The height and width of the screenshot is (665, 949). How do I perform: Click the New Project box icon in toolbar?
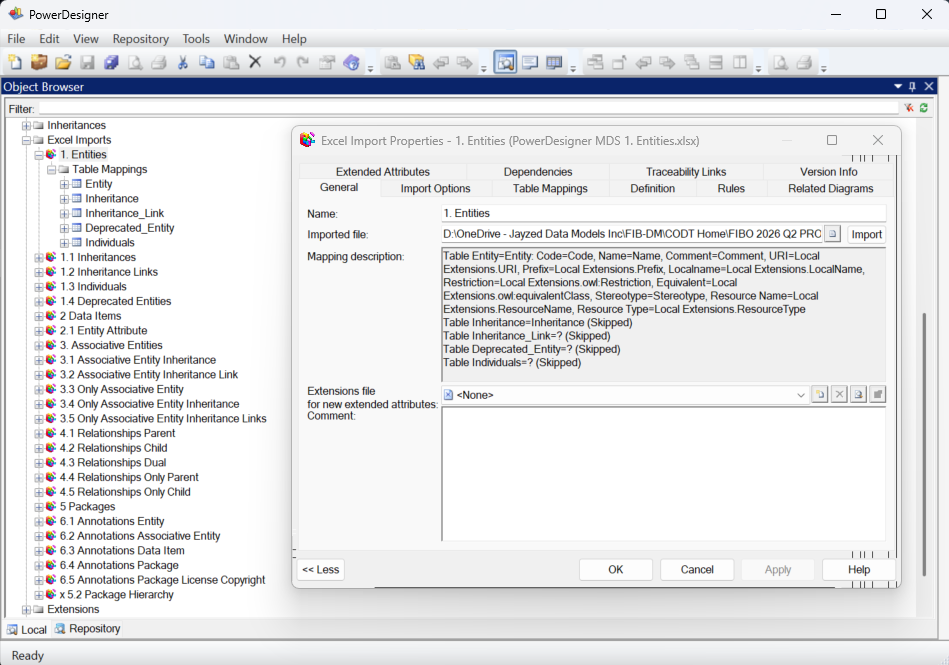pos(39,62)
